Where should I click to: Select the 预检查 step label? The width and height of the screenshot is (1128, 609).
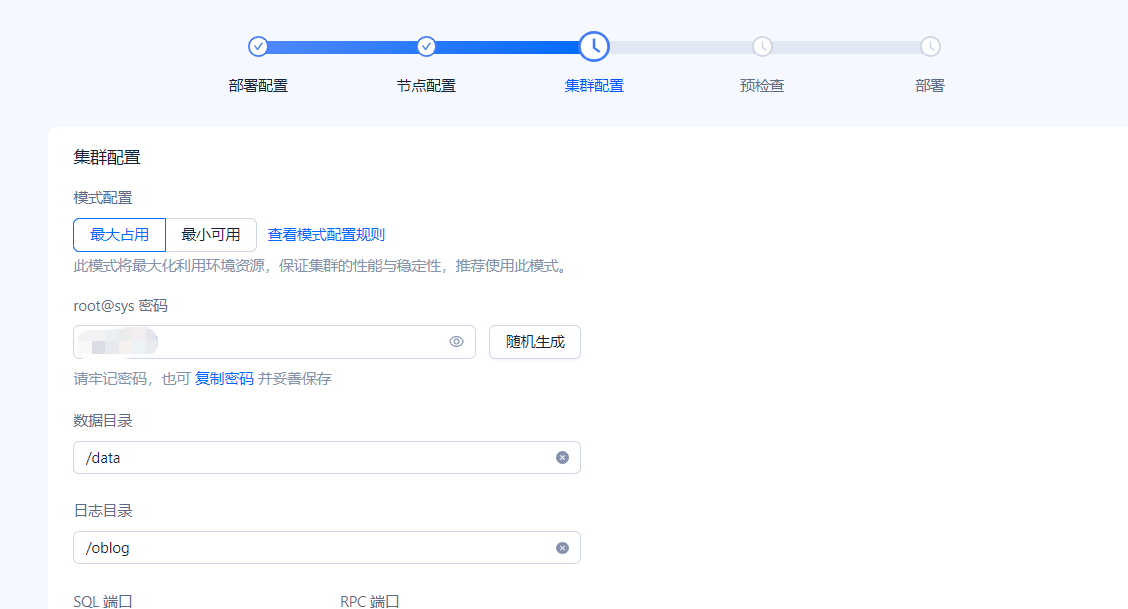click(x=762, y=86)
